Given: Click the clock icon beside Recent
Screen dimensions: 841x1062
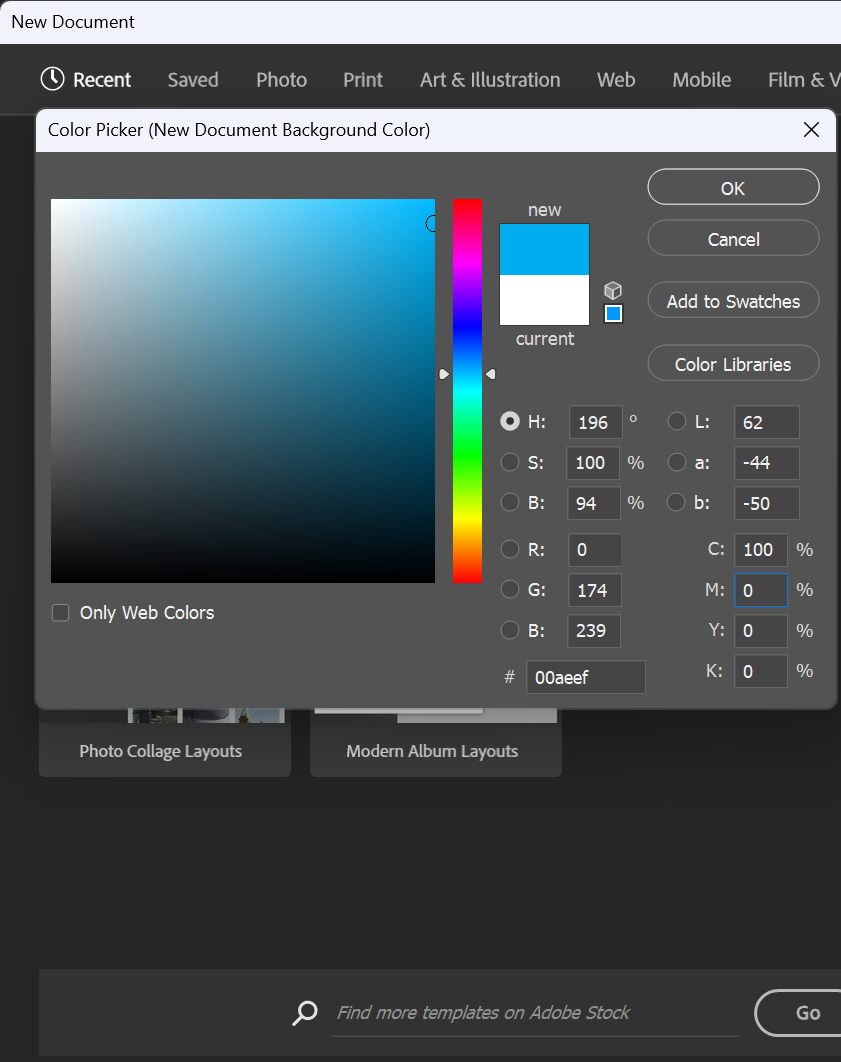Looking at the screenshot, I should [51, 79].
